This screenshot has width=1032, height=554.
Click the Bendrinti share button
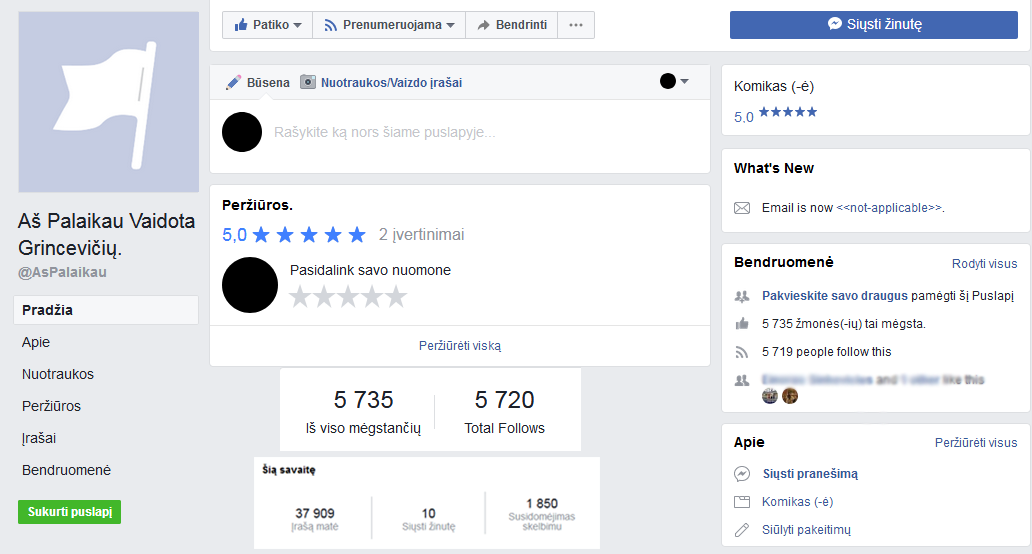pos(511,25)
